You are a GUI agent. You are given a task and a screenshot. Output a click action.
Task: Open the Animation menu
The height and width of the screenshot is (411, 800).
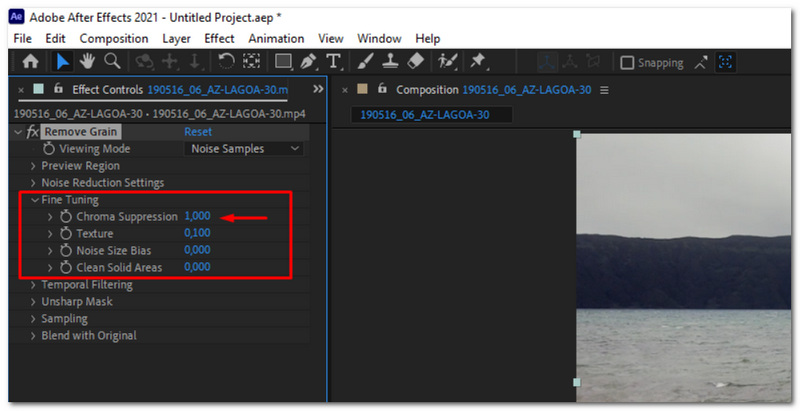click(x=276, y=39)
